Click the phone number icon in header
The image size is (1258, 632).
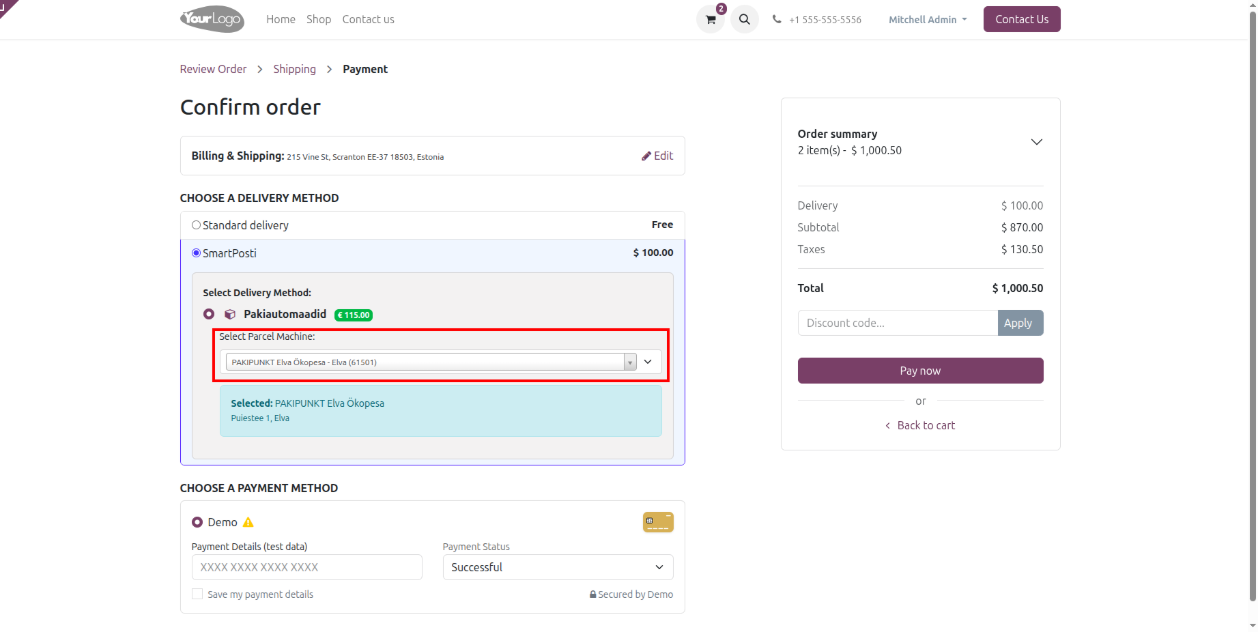(x=777, y=20)
